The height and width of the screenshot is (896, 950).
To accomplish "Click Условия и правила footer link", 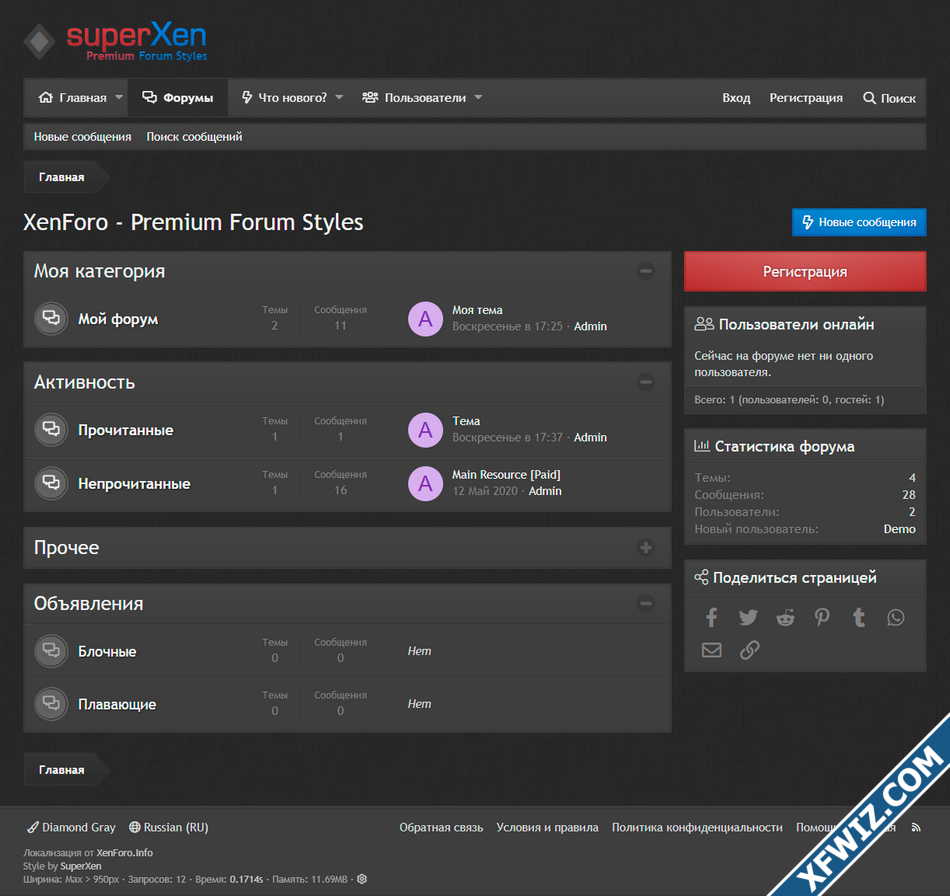I will 547,828.
